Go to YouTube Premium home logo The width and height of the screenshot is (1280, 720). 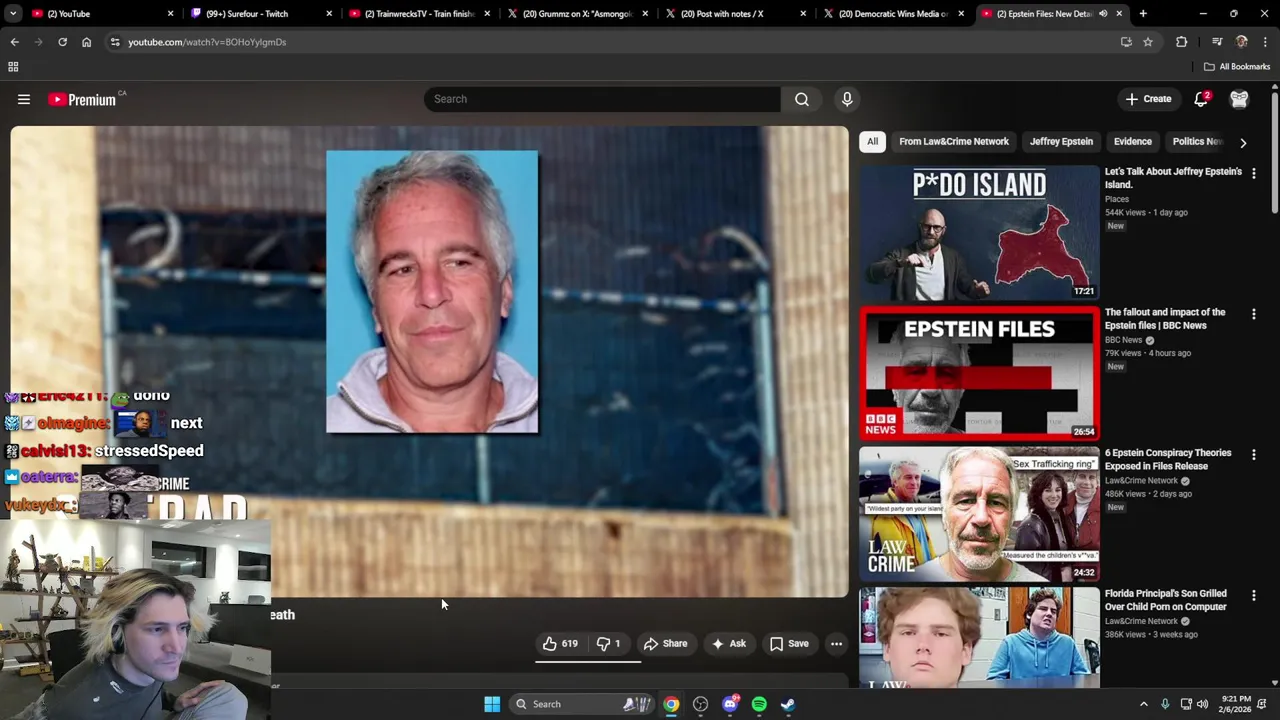82,99
